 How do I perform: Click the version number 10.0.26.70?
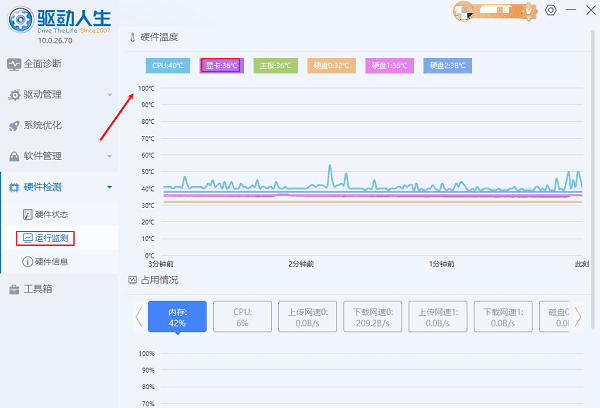55,41
